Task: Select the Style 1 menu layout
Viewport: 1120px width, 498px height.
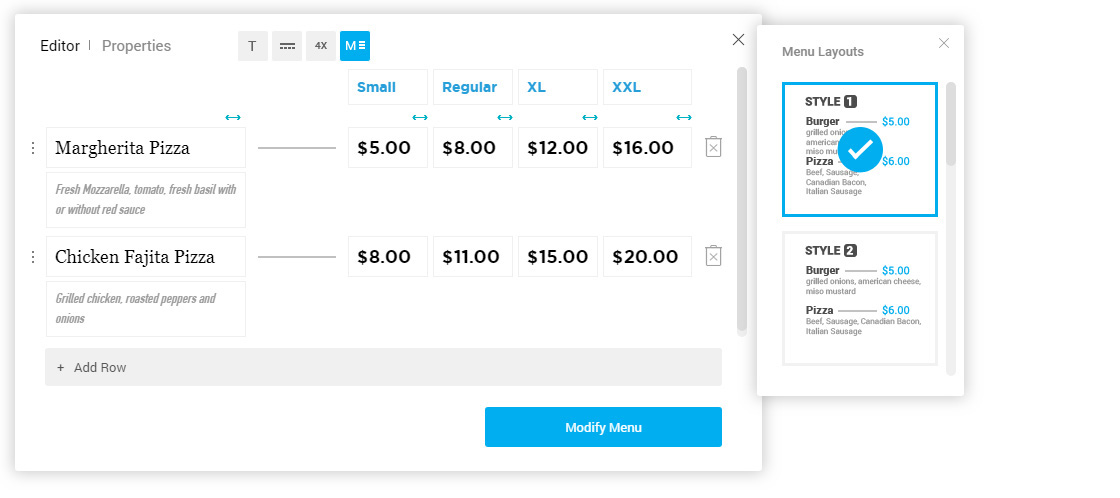Action: click(x=860, y=149)
